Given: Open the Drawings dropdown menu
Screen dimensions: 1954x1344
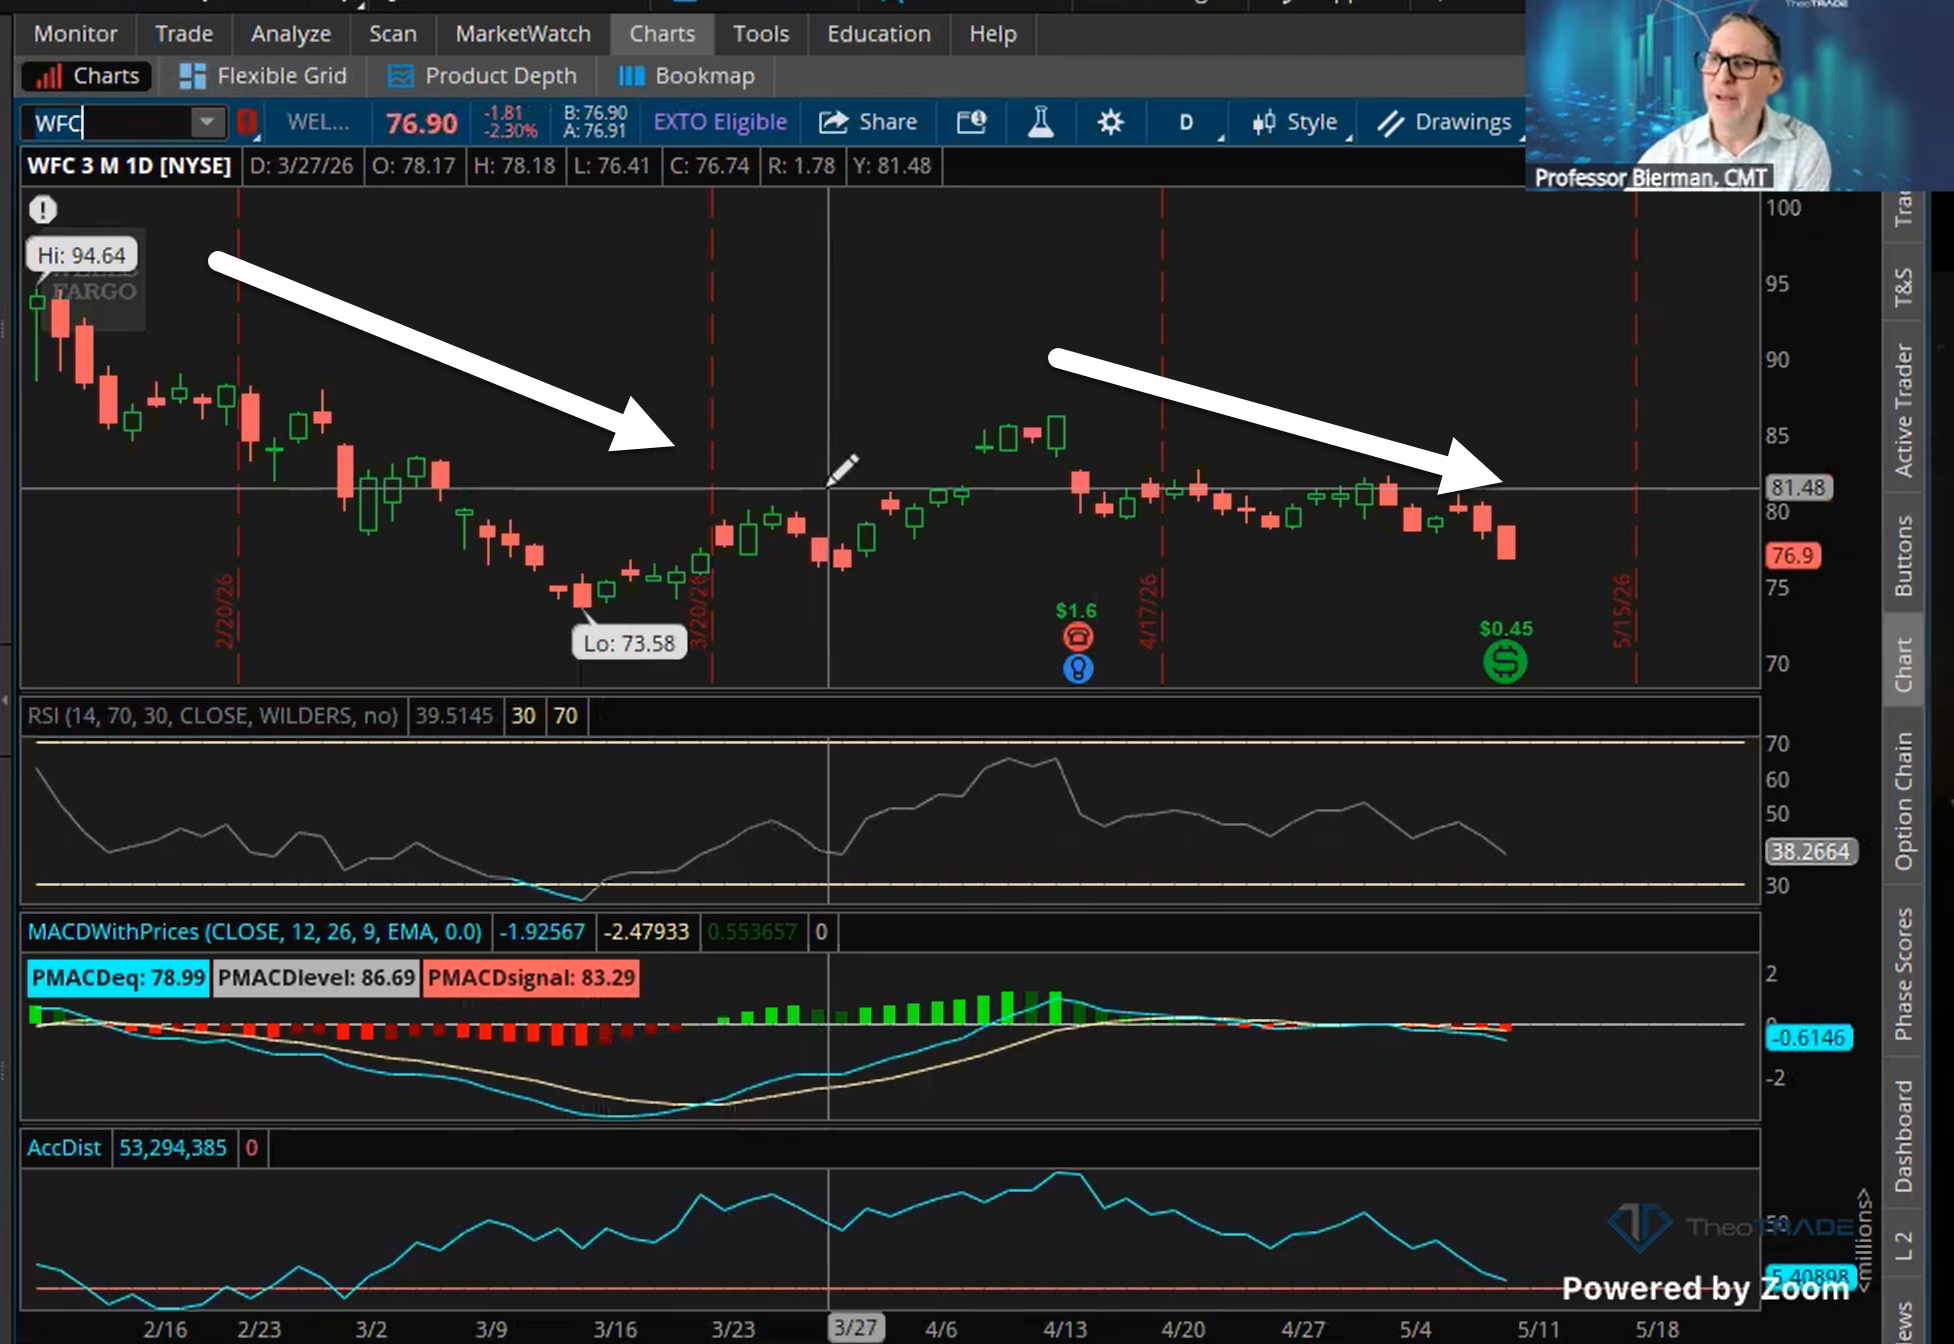Looking at the screenshot, I should point(1445,122).
